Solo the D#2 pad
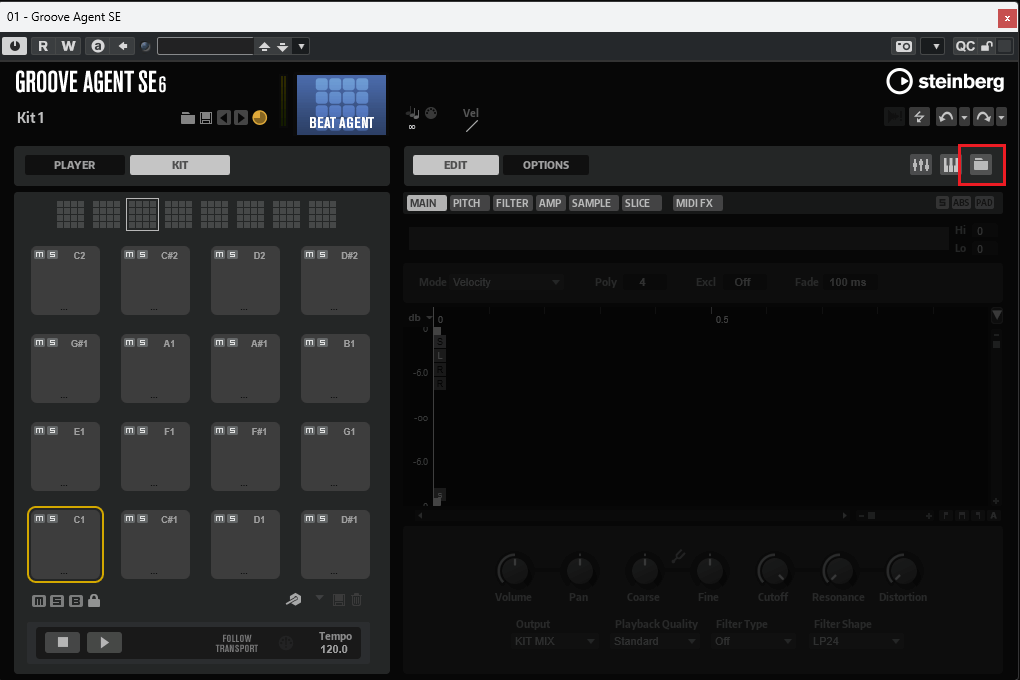The image size is (1020, 680). coord(322,255)
